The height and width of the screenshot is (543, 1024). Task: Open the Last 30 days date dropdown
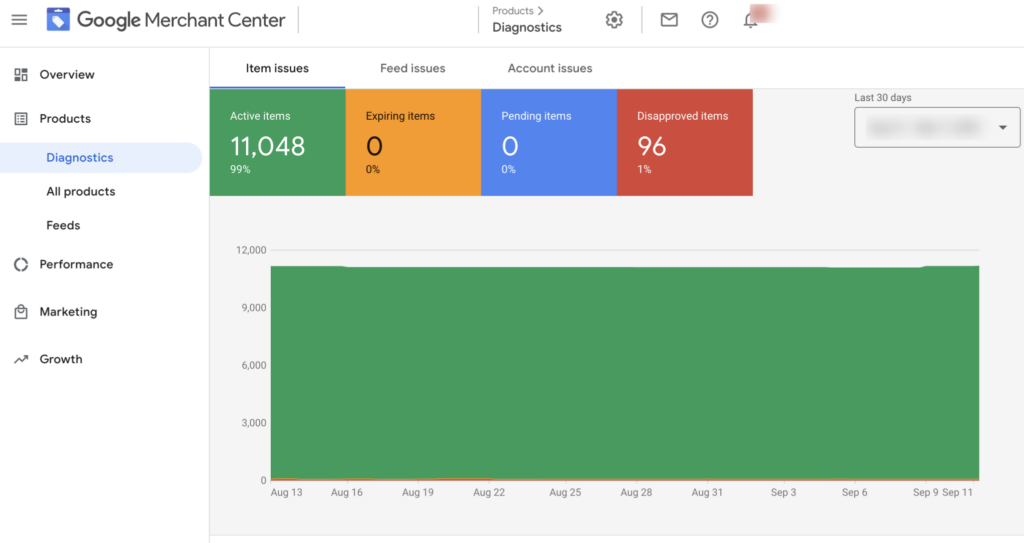pos(936,128)
